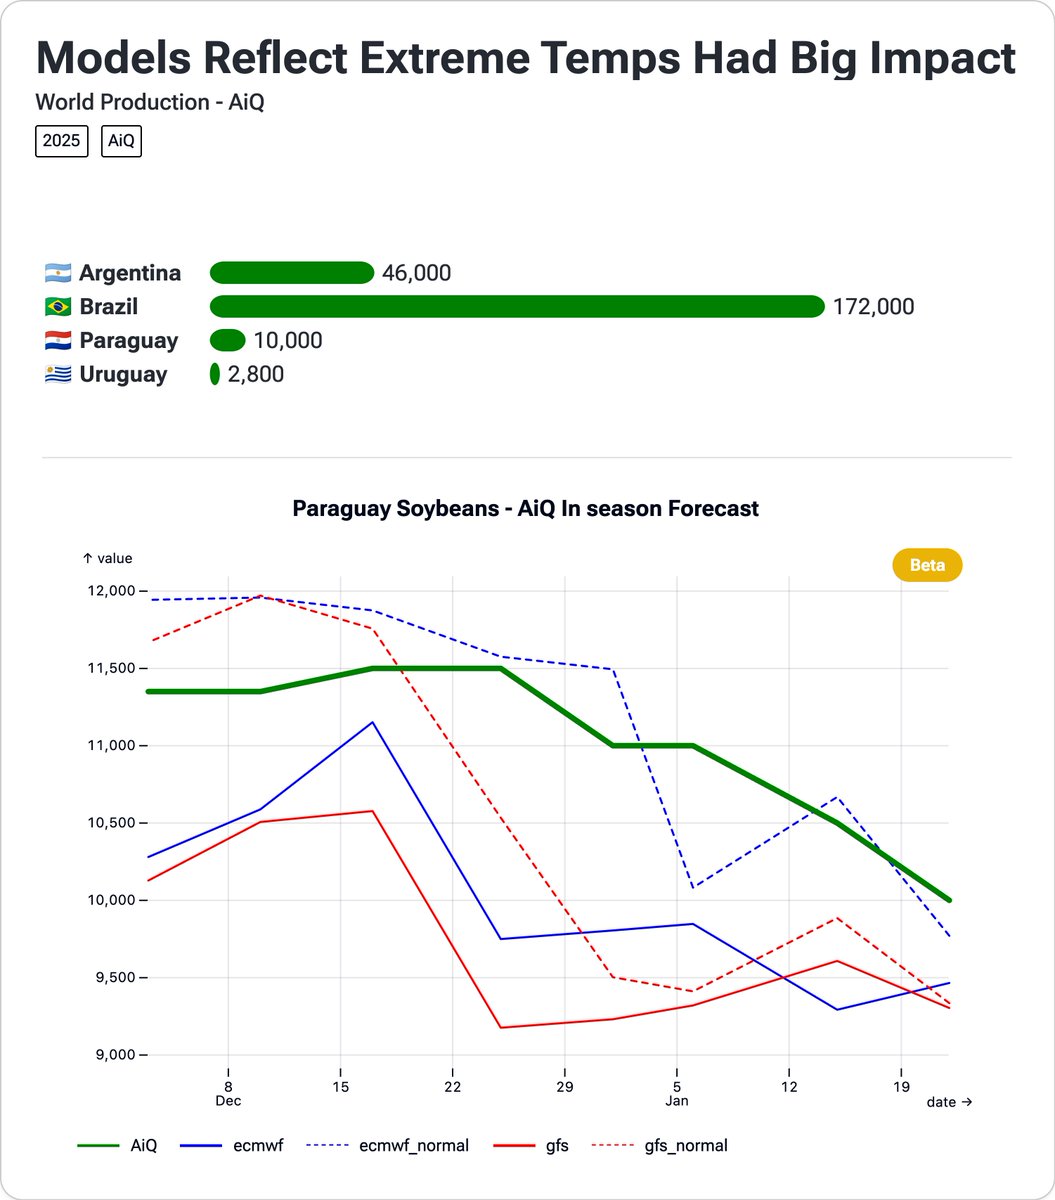Screen dimensions: 1055x1200
Task: Click the 'date →' axis label
Action: point(949,1101)
